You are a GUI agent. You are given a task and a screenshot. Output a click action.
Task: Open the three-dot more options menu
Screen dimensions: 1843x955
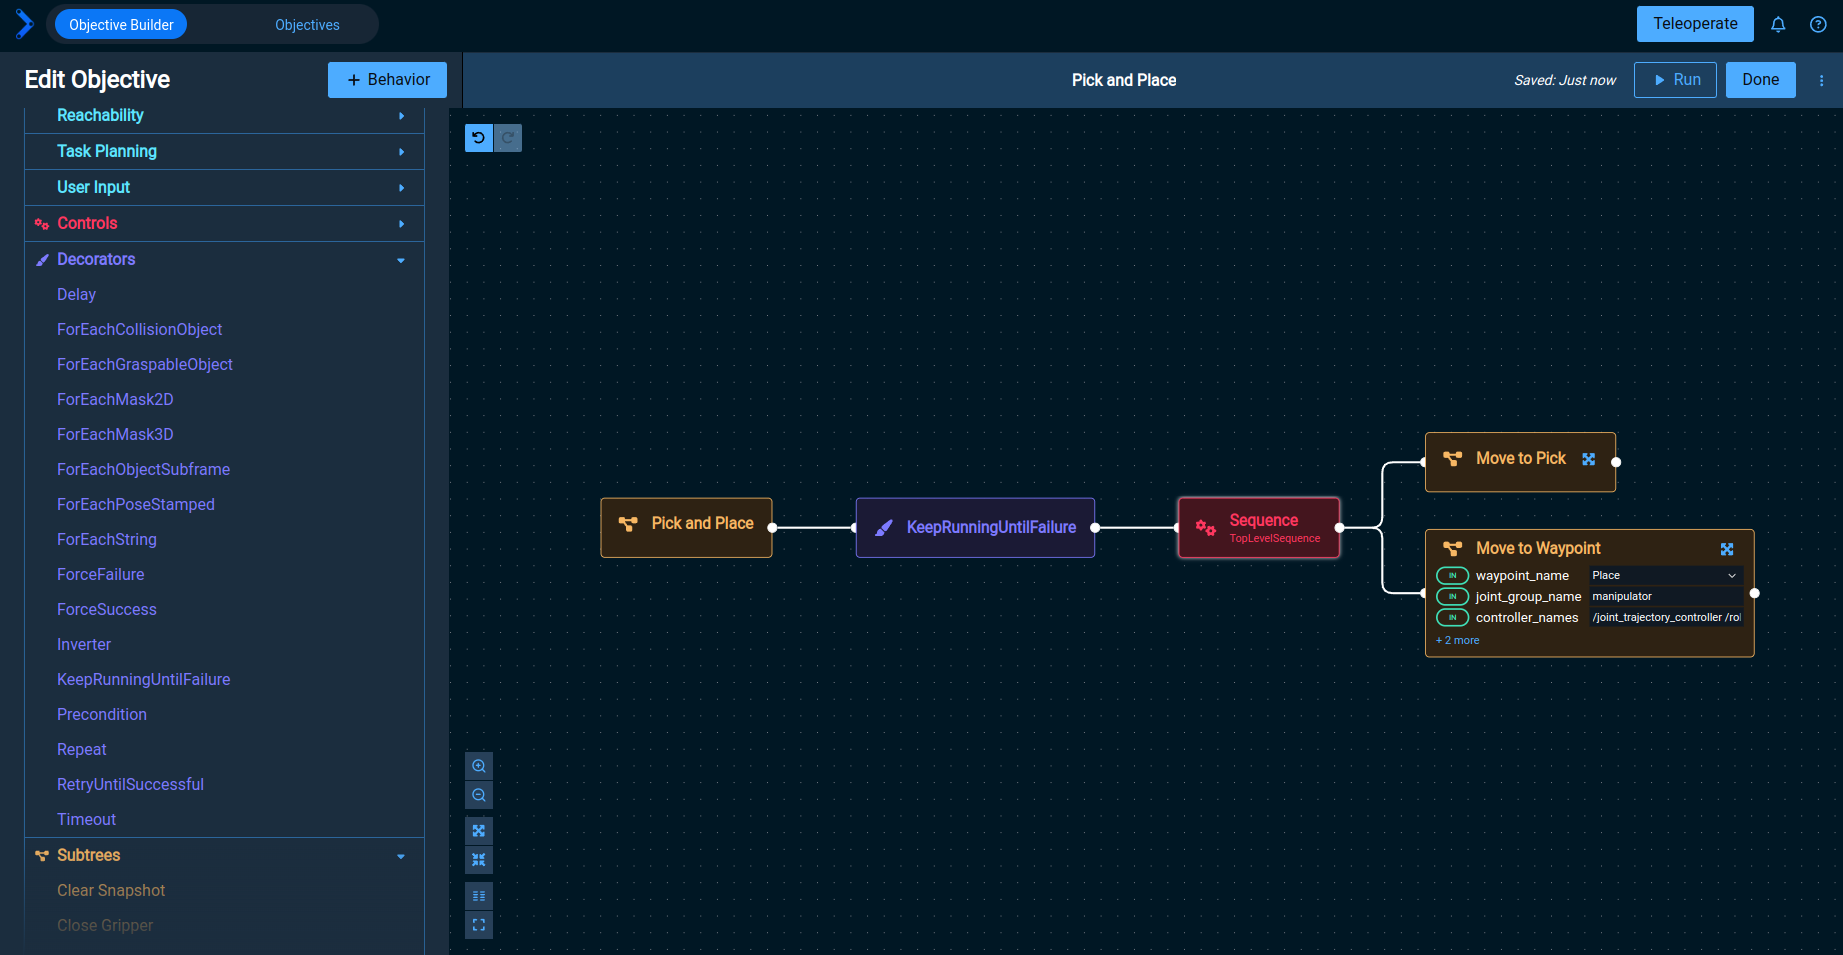tap(1821, 80)
